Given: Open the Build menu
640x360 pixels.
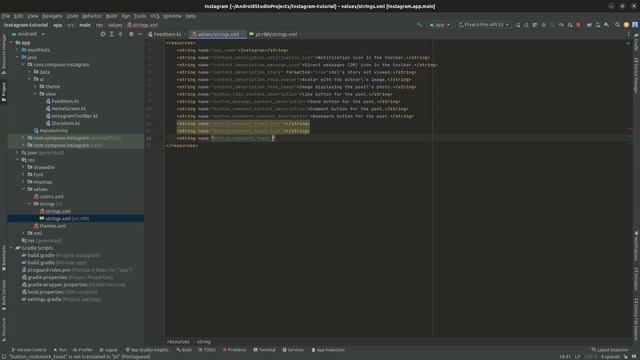Looking at the screenshot, I should tap(111, 16).
